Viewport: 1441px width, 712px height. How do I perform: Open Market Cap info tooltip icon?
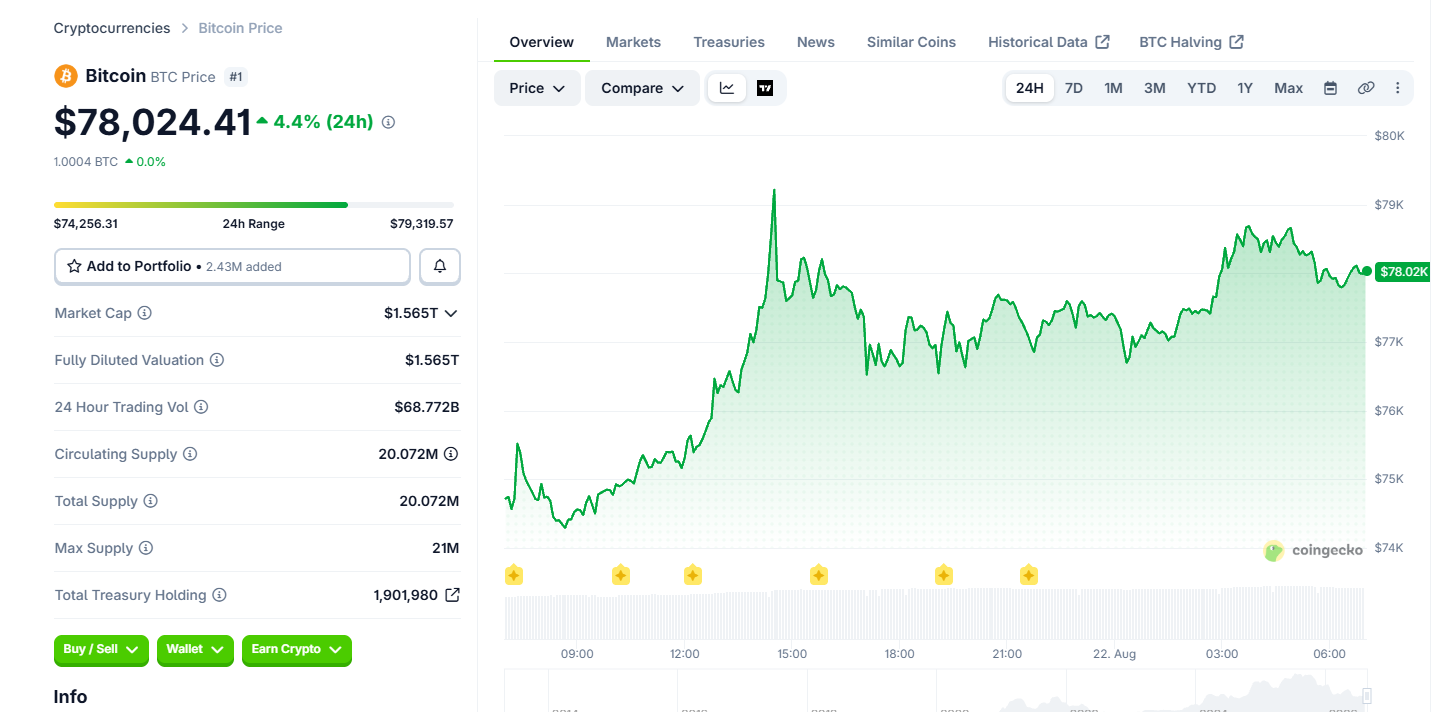coord(145,313)
